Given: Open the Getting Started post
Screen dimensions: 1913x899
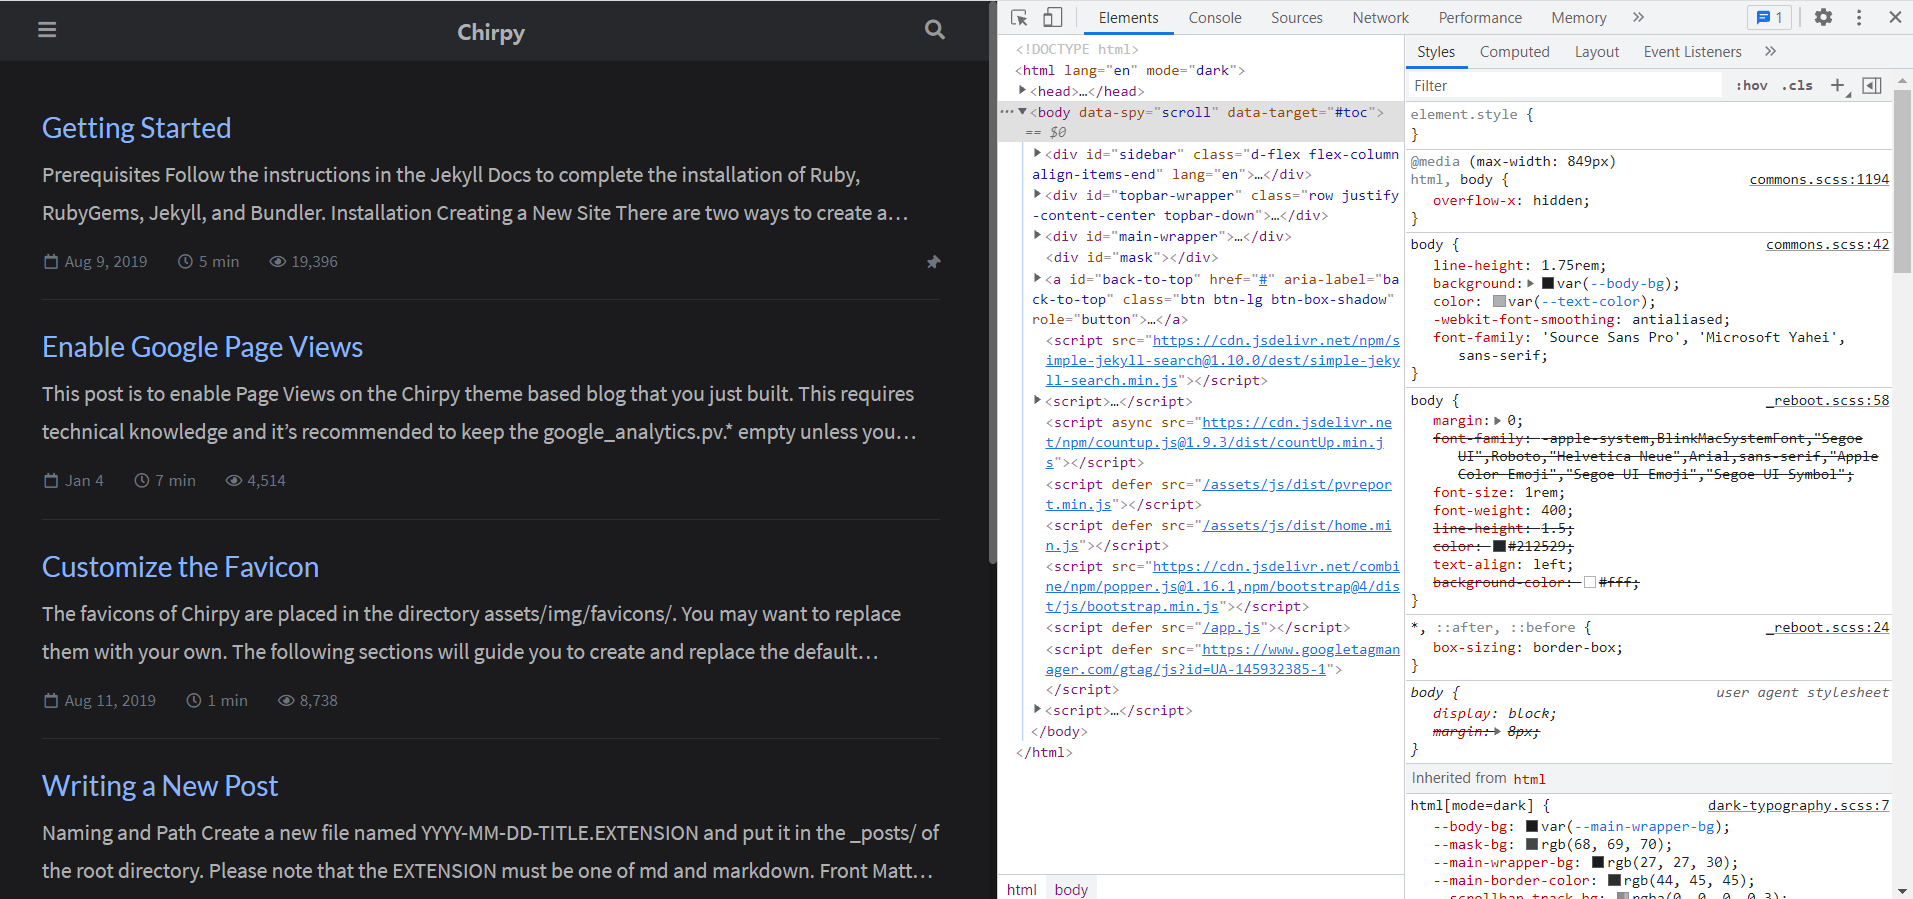Looking at the screenshot, I should tap(137, 128).
